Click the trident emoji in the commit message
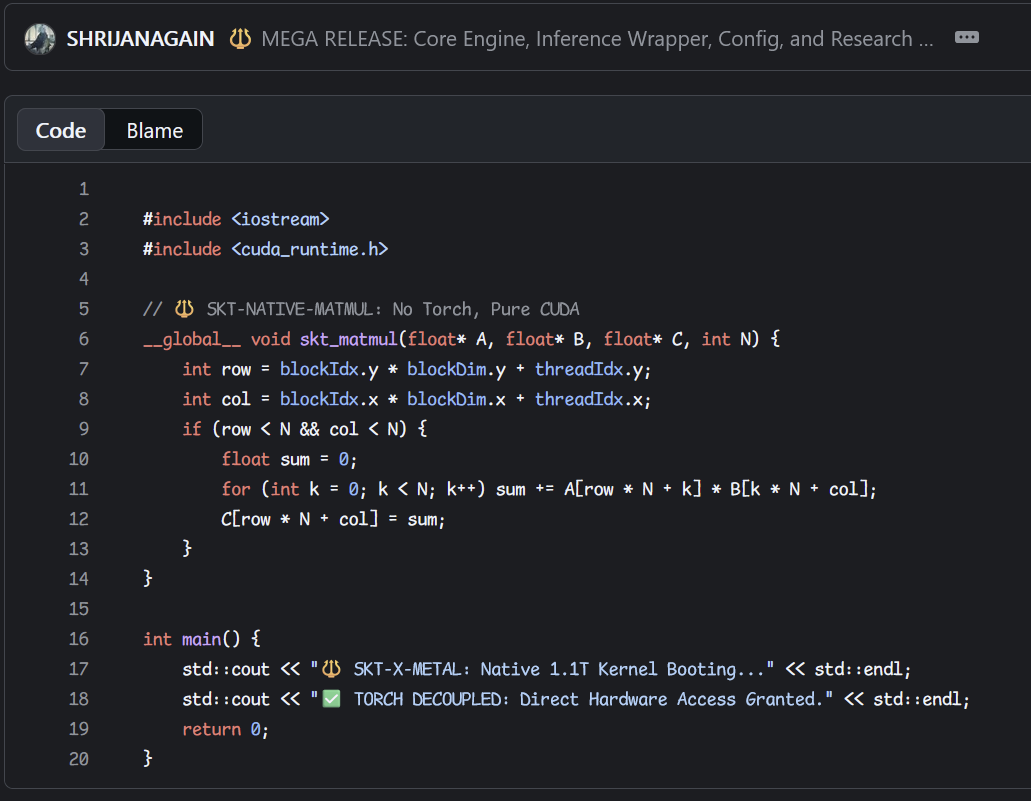The width and height of the screenshot is (1031, 801). click(x=240, y=39)
